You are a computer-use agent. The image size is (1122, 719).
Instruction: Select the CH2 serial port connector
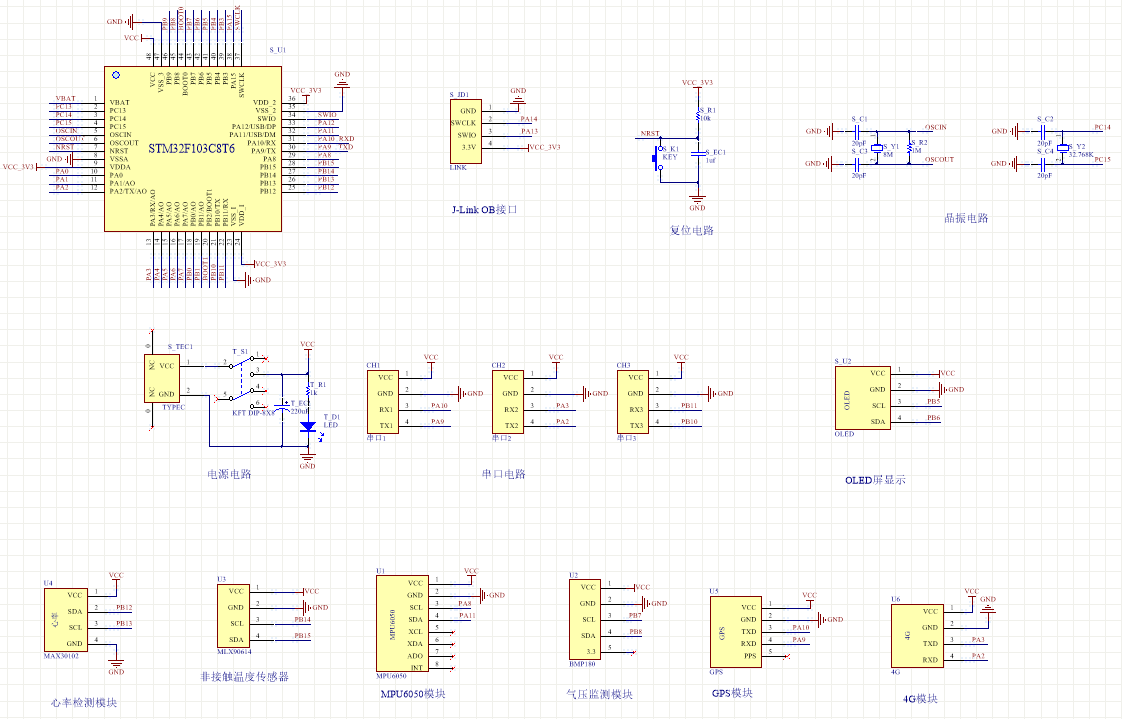507,402
